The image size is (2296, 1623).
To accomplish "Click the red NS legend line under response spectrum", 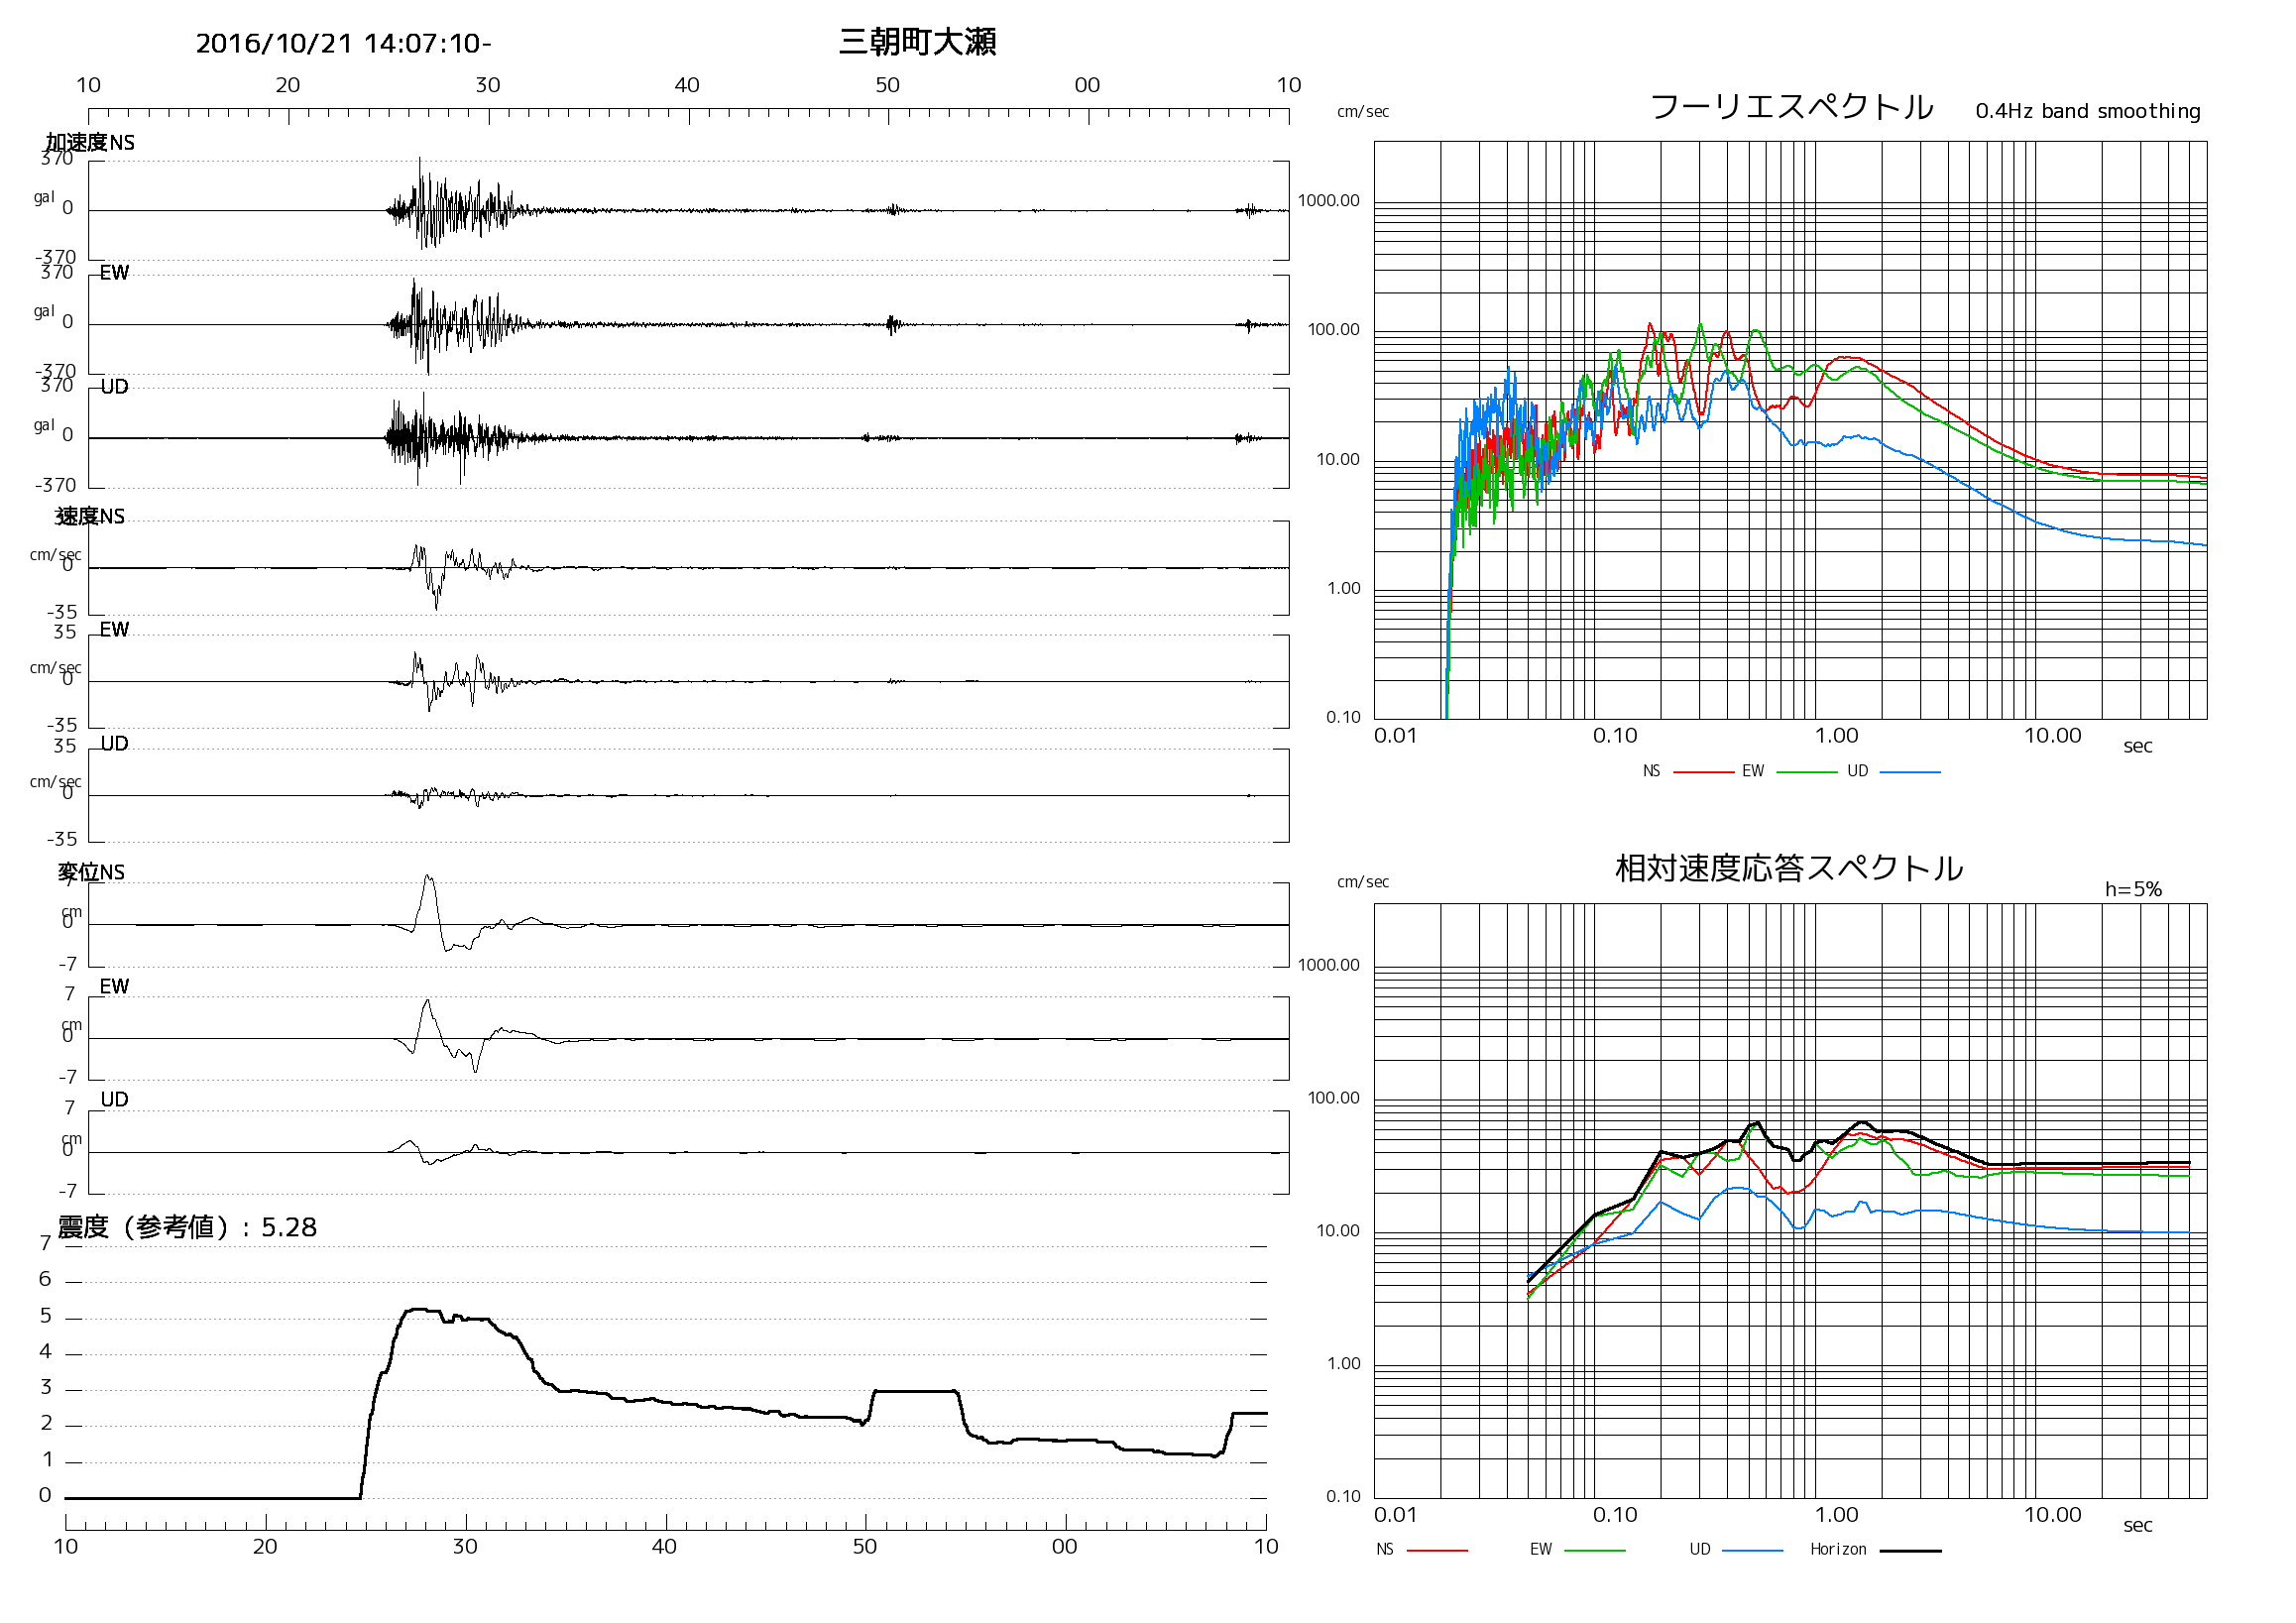I will click(1436, 1550).
